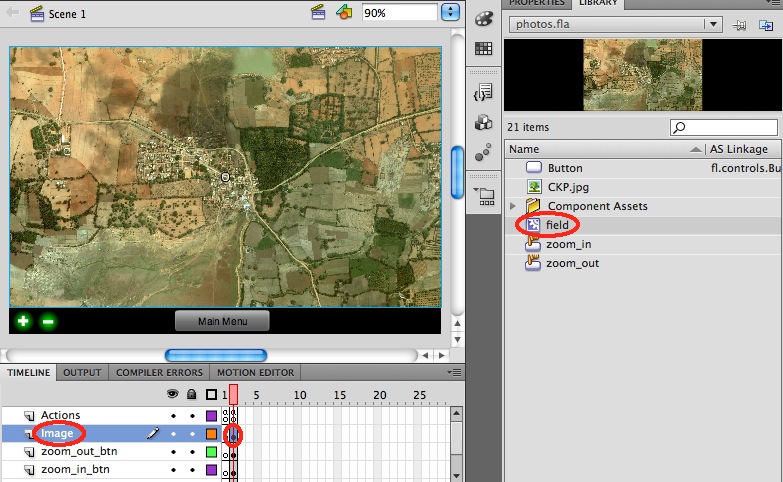Click the zoom_out_btn layer green color swatch
This screenshot has width=783, height=482.
coord(211,452)
